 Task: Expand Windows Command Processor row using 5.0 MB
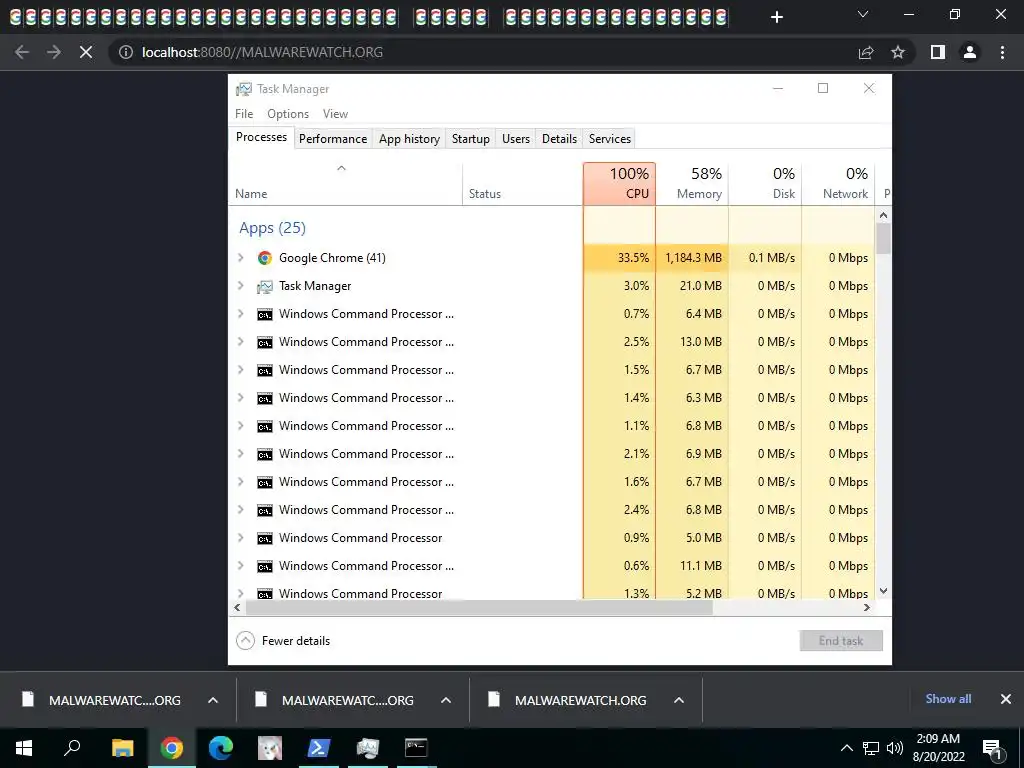240,538
